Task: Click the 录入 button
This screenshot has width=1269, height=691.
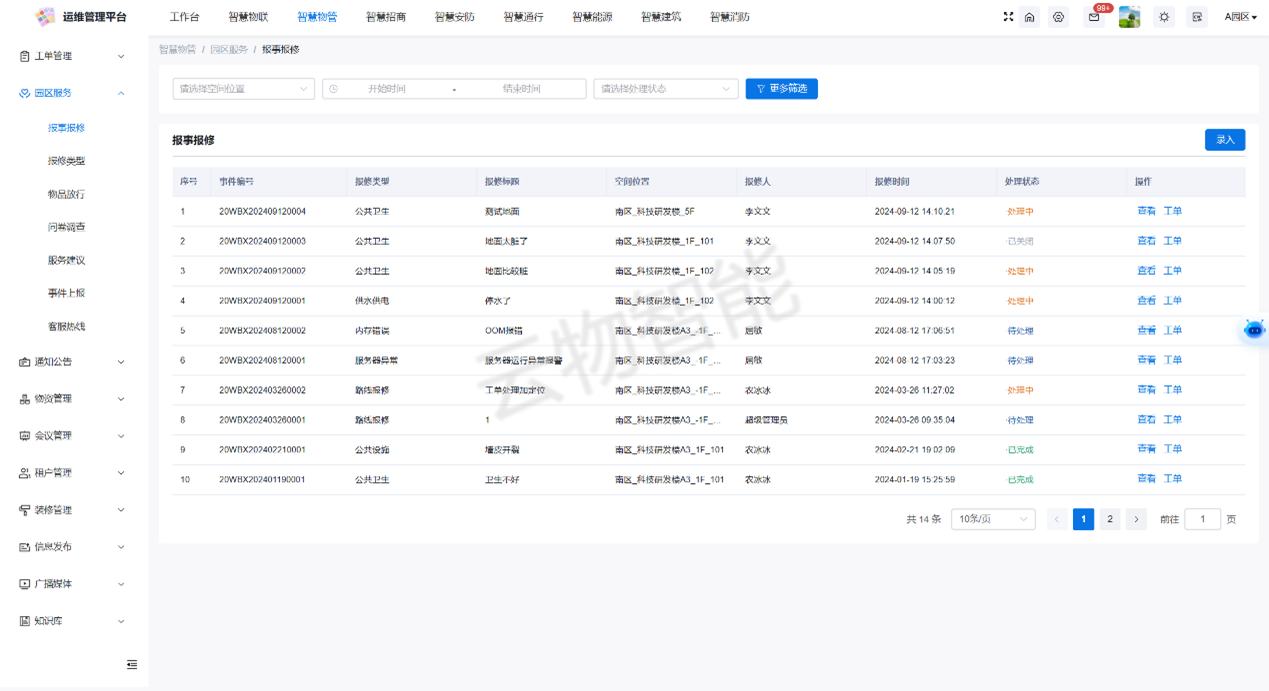Action: [x=1225, y=140]
